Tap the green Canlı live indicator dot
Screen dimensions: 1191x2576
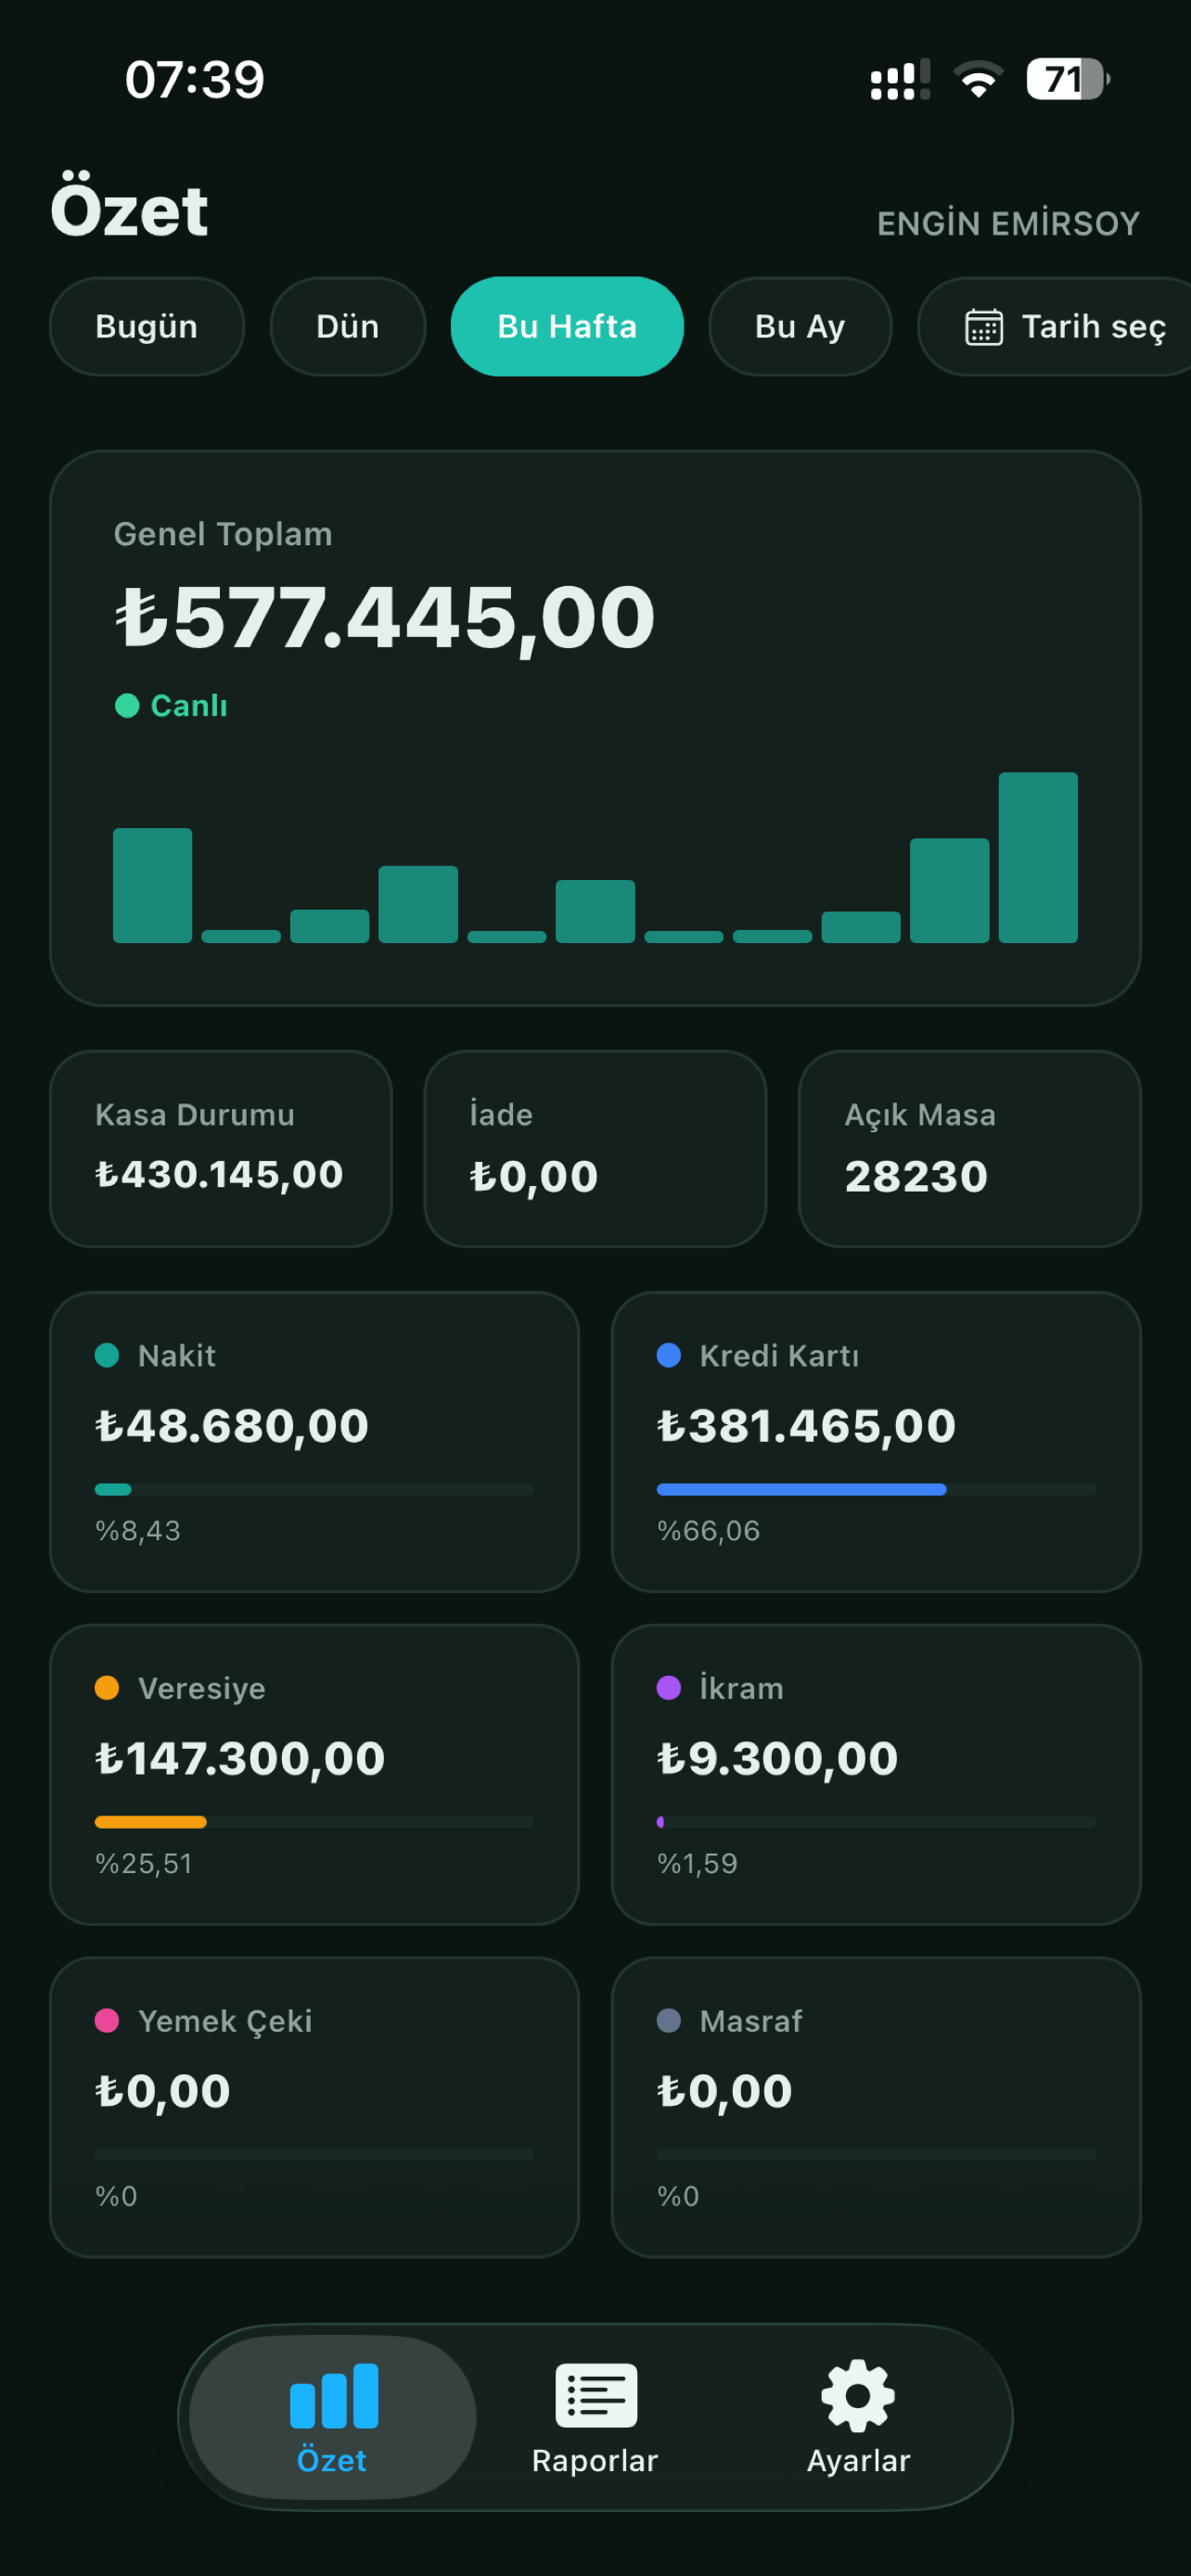coord(127,706)
